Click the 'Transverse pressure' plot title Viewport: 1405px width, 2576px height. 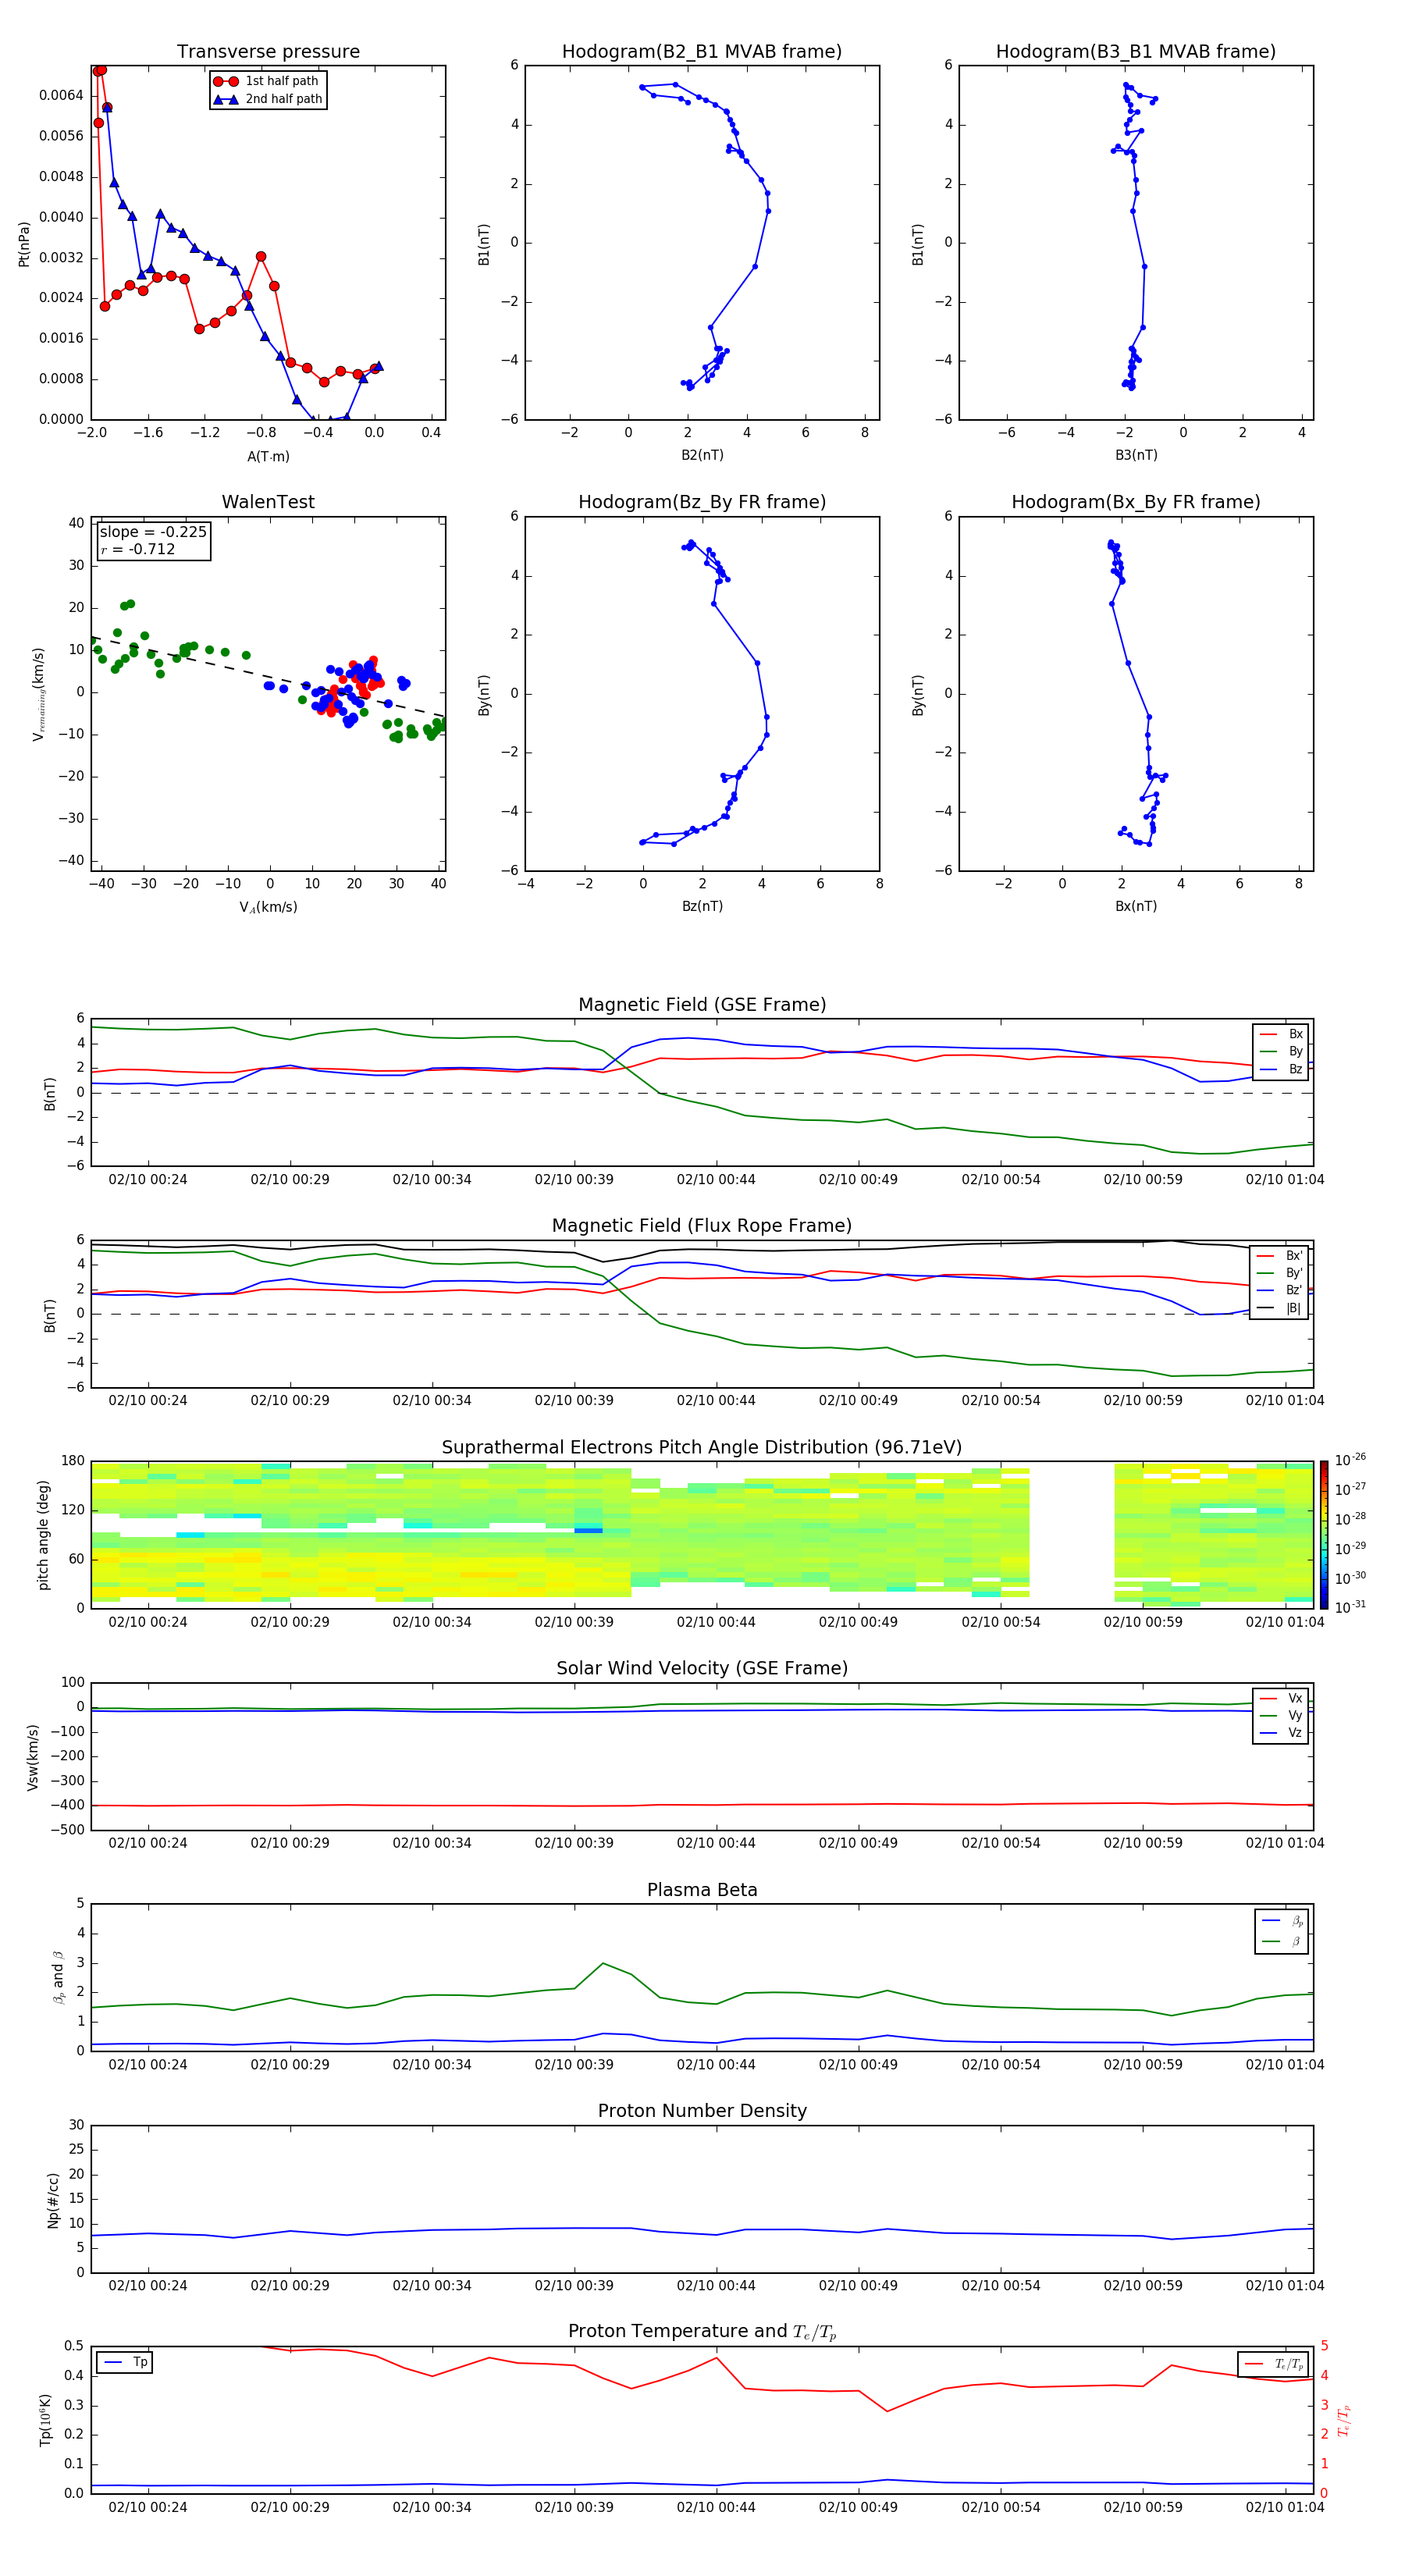pos(268,52)
